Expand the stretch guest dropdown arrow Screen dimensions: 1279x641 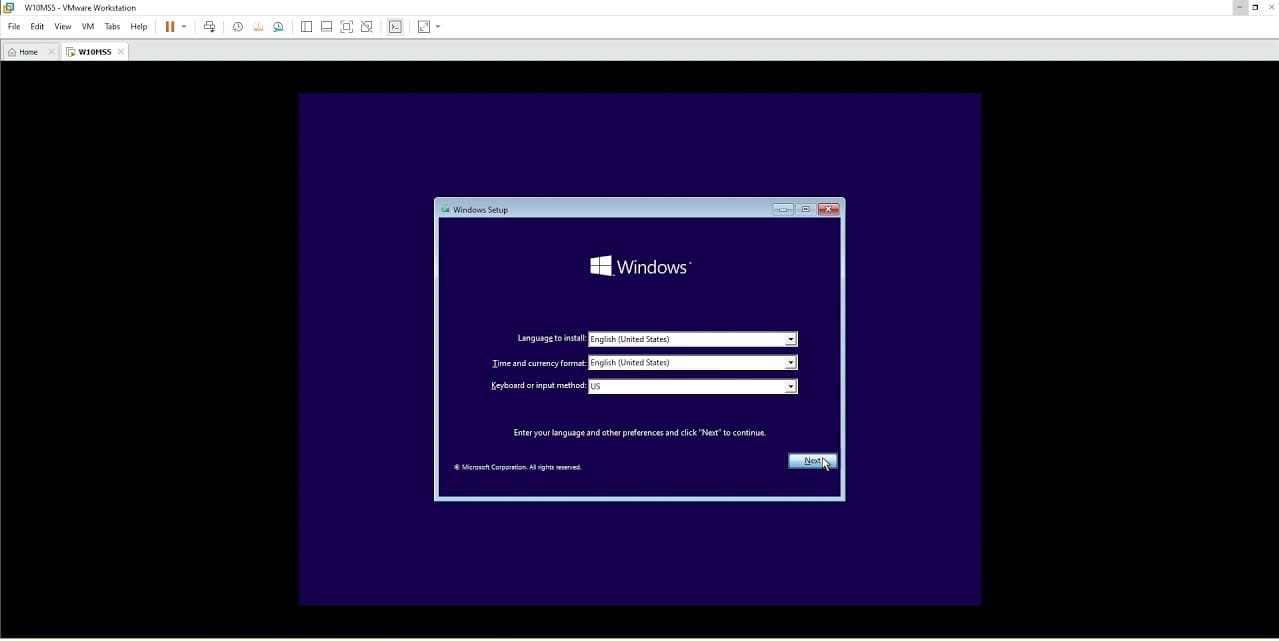438,27
